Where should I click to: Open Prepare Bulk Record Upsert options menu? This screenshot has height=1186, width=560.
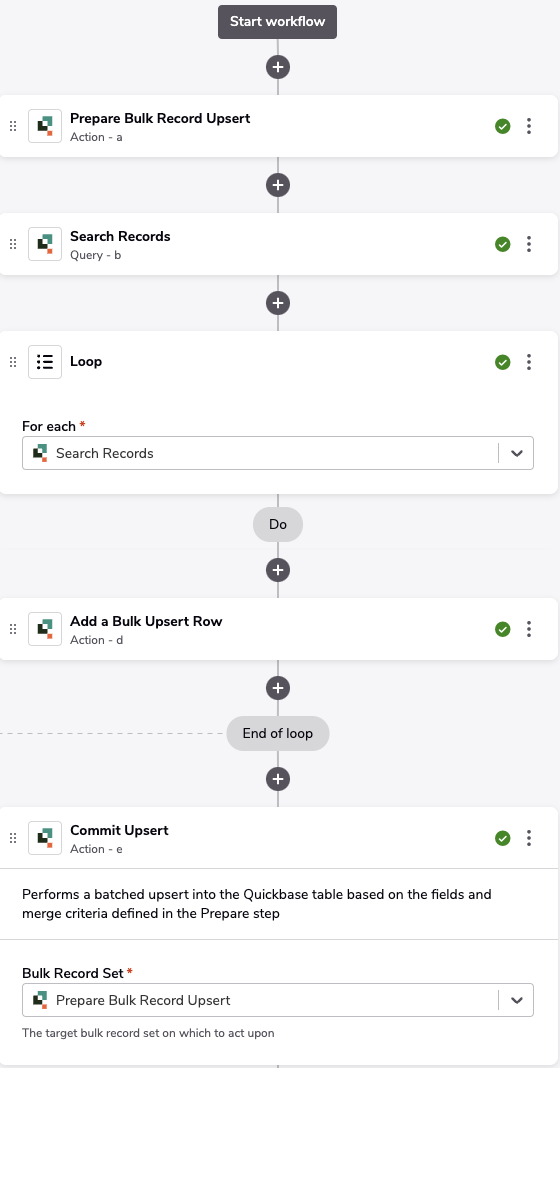[529, 126]
